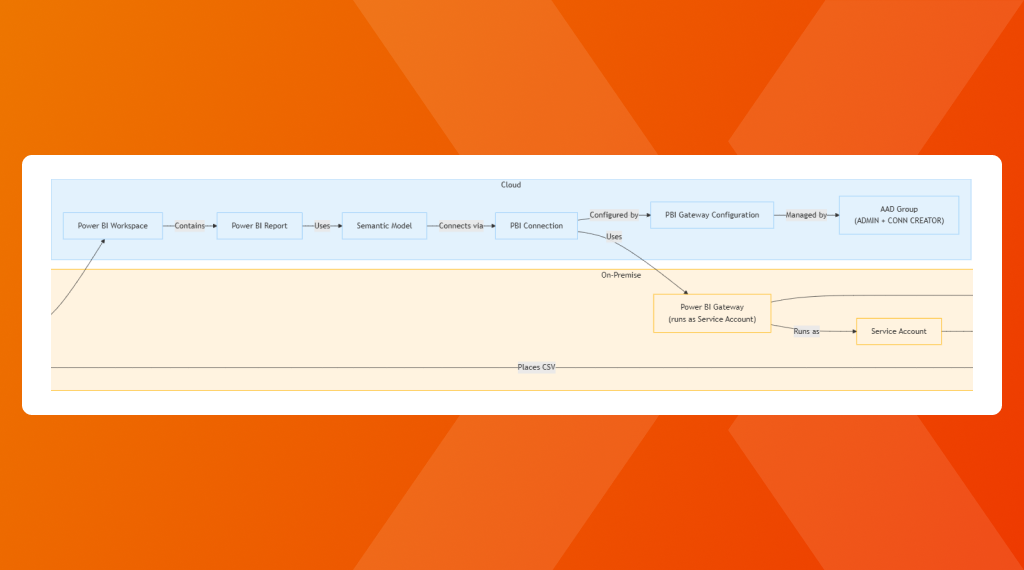Screen dimensions: 1024x570
Task: Select the Semantic Model node
Action: tap(384, 226)
